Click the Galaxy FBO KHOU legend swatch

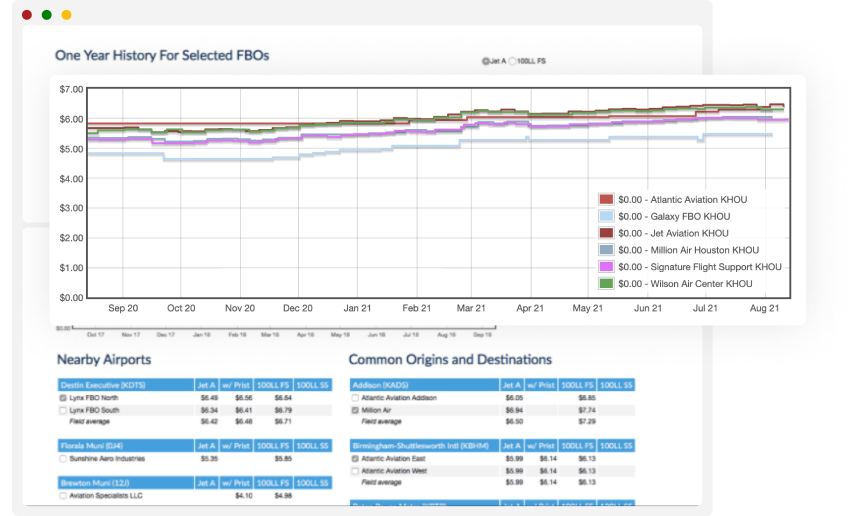[x=606, y=217]
